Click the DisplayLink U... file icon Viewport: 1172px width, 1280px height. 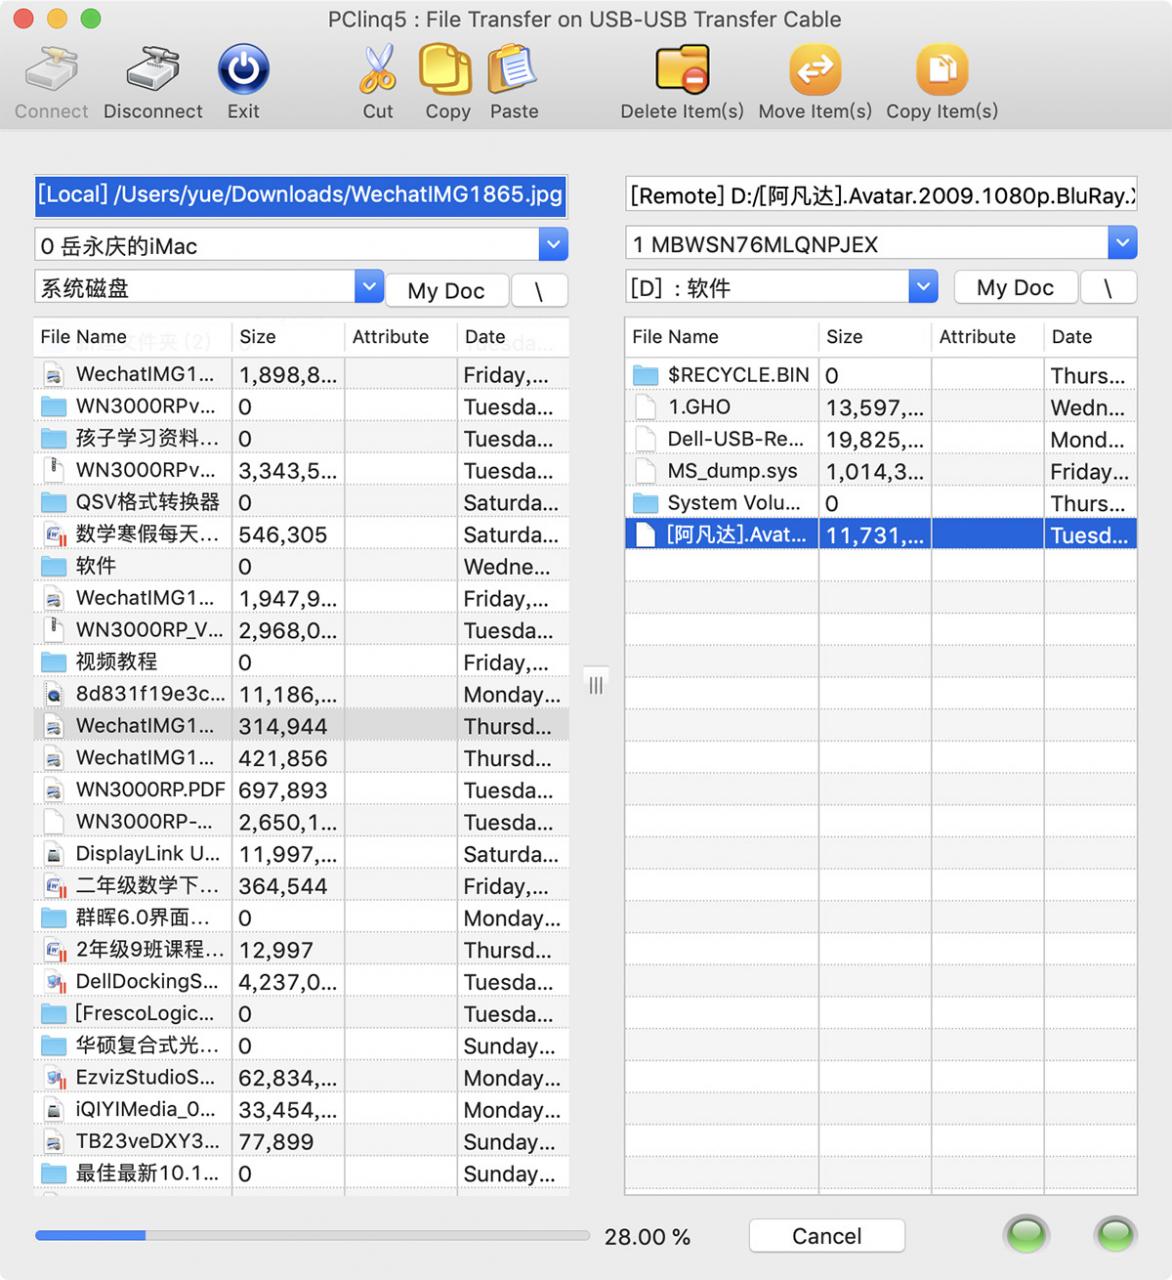tap(53, 854)
